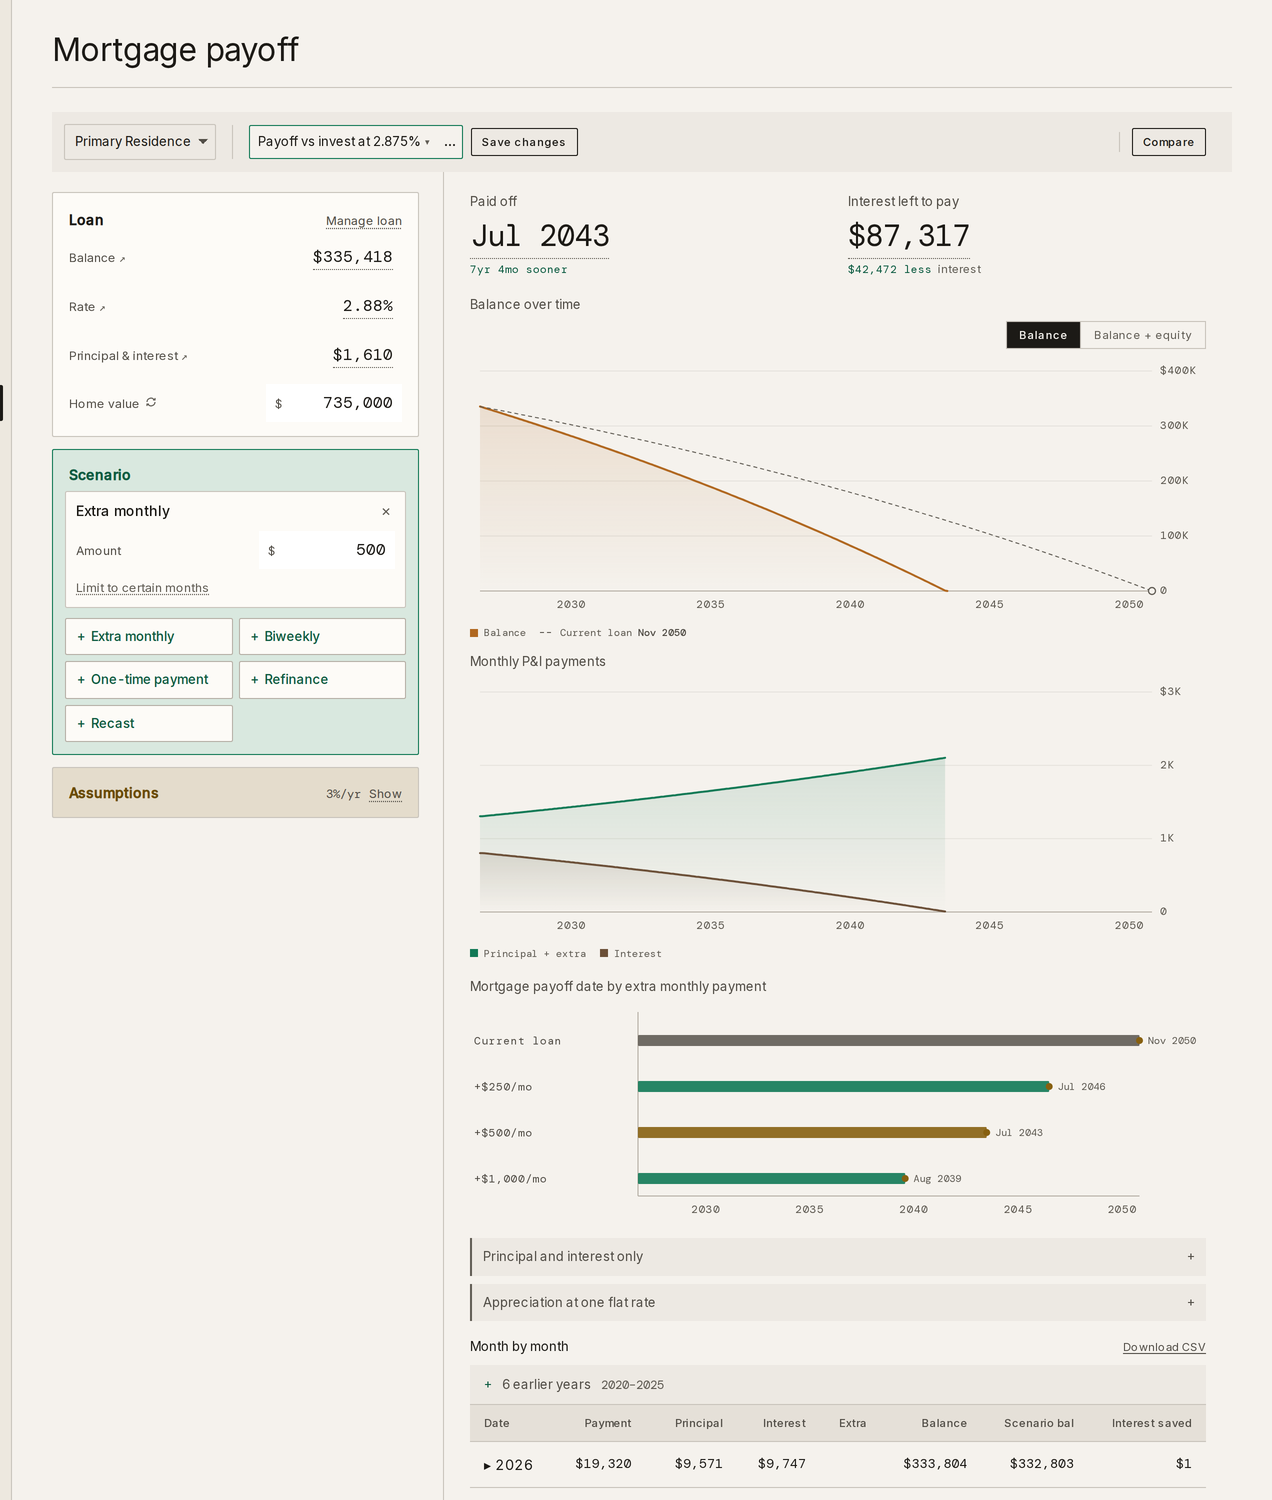The width and height of the screenshot is (1272, 1500).
Task: Remove the Extra monthly scenario item
Action: click(386, 512)
